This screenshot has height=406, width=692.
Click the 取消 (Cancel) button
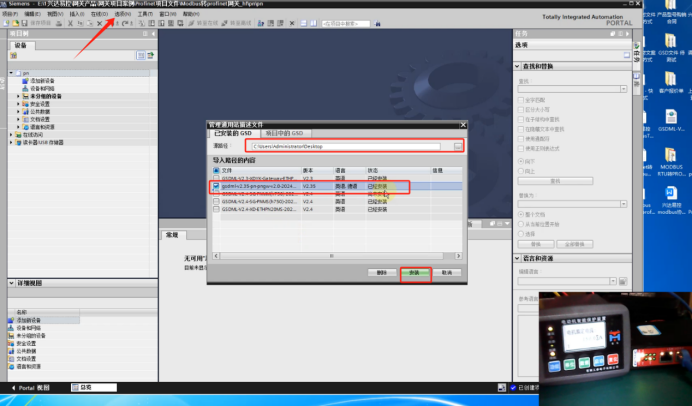447,273
